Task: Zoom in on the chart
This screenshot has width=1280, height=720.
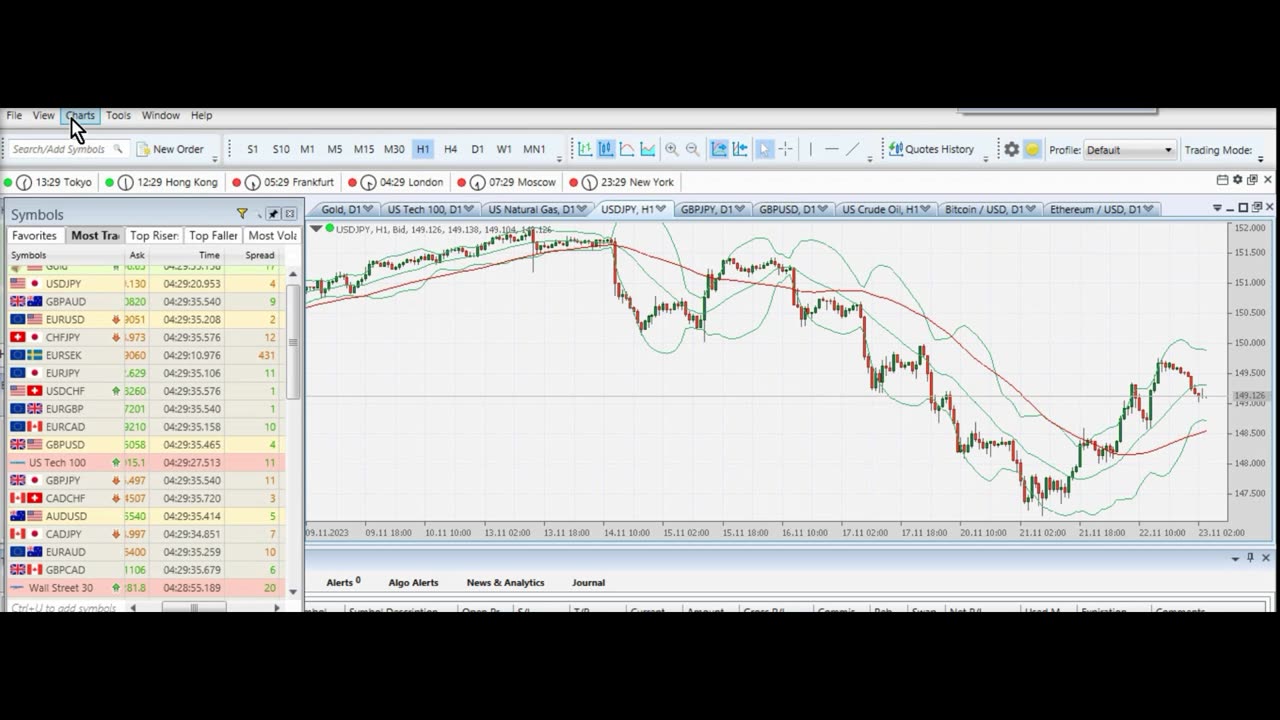Action: (x=672, y=149)
